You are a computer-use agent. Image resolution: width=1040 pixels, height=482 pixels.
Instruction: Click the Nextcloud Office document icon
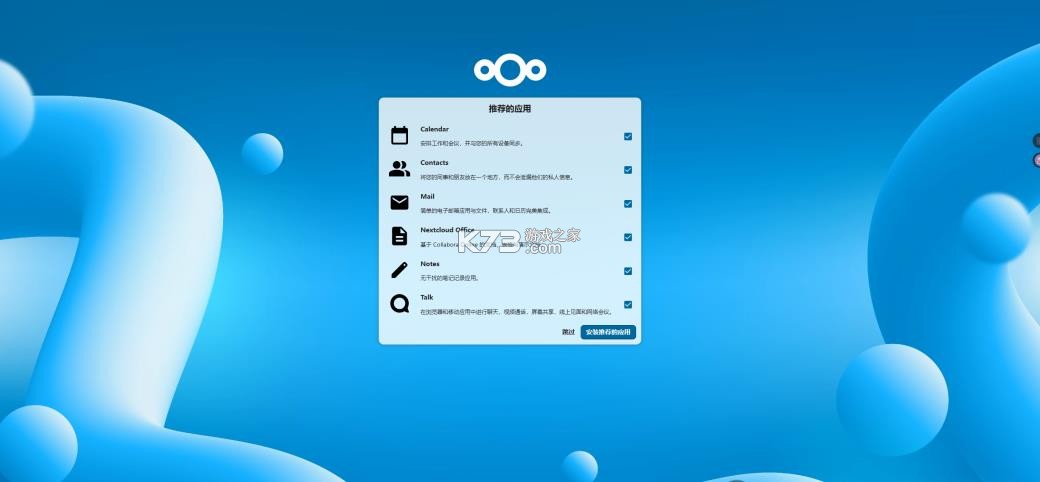pos(399,236)
